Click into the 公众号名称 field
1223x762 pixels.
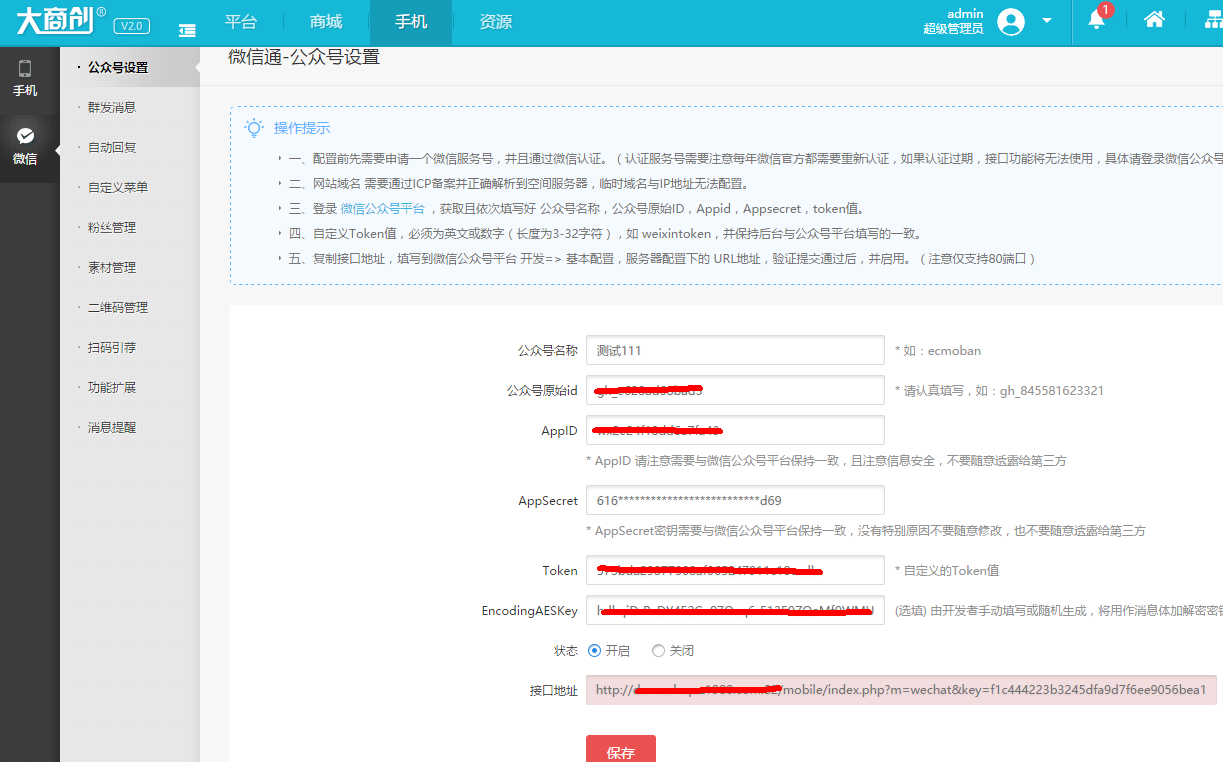coord(735,350)
